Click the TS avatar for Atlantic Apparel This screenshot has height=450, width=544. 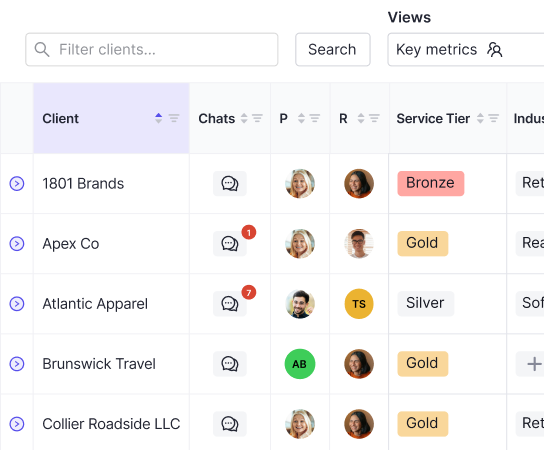pyautogui.click(x=359, y=304)
